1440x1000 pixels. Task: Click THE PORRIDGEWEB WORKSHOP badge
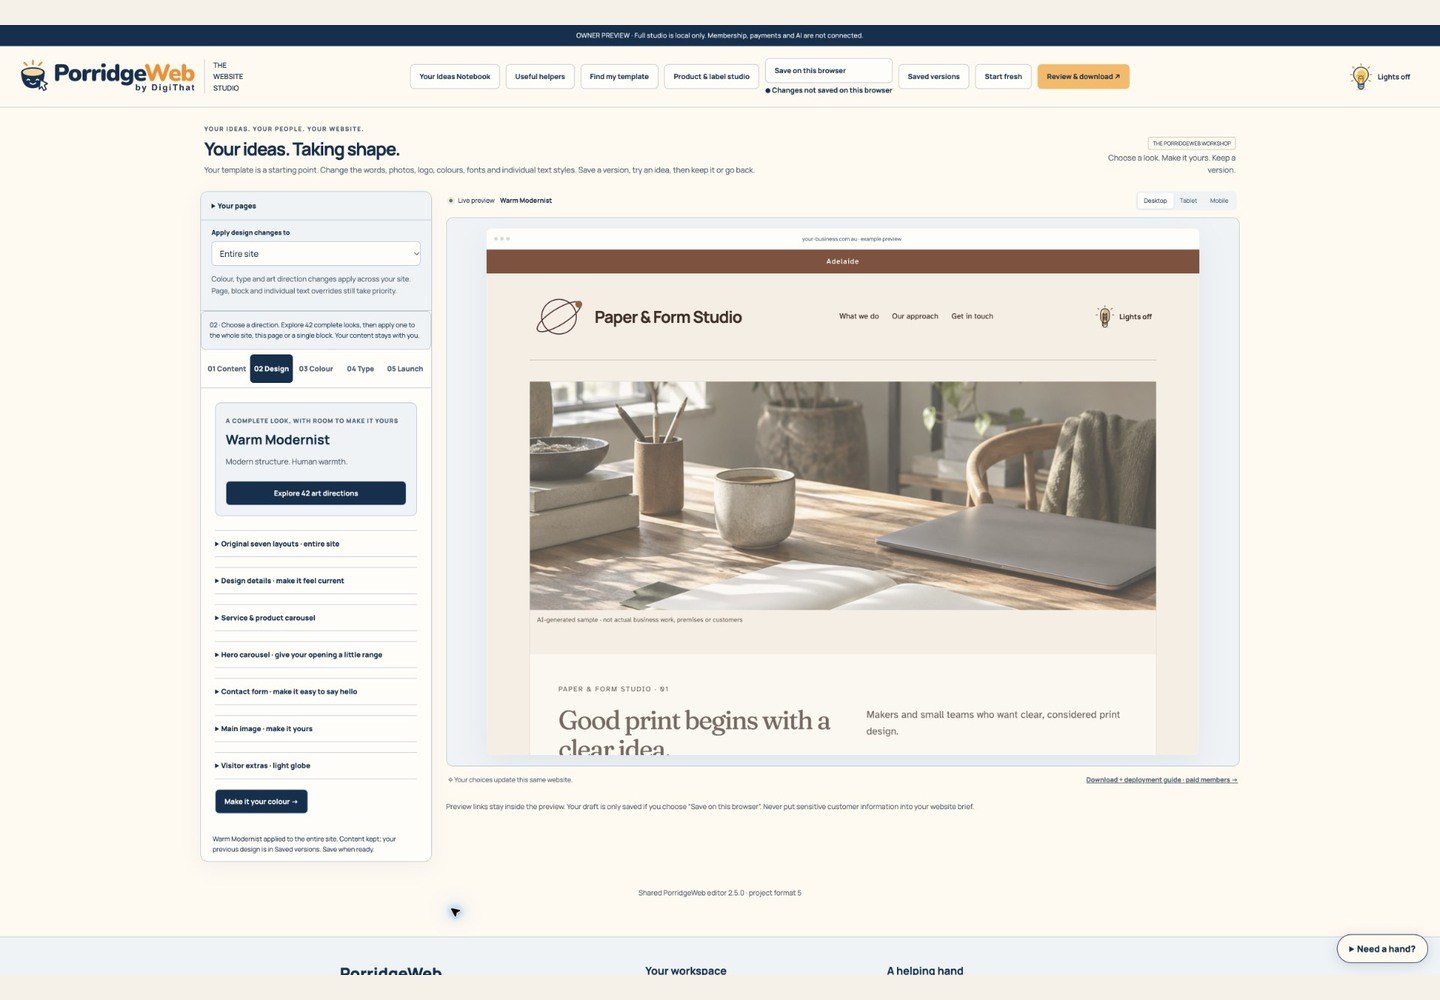click(x=1192, y=143)
